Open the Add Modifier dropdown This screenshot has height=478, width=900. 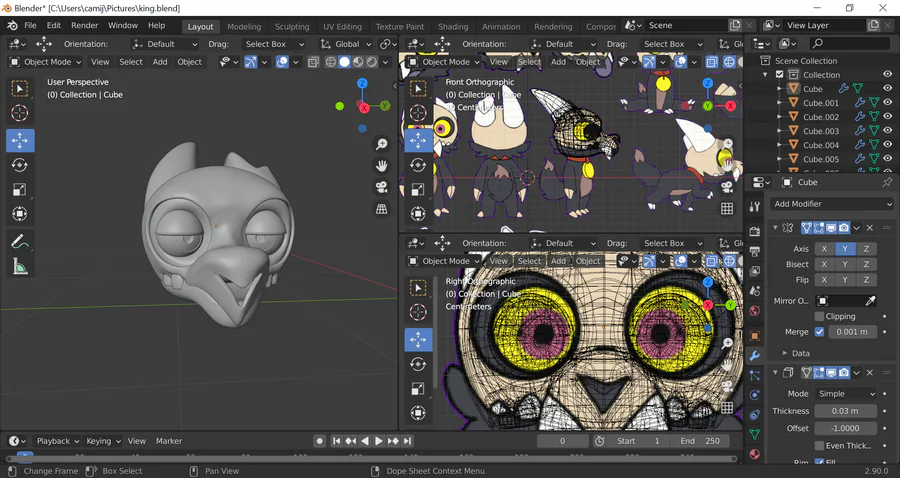tap(832, 204)
